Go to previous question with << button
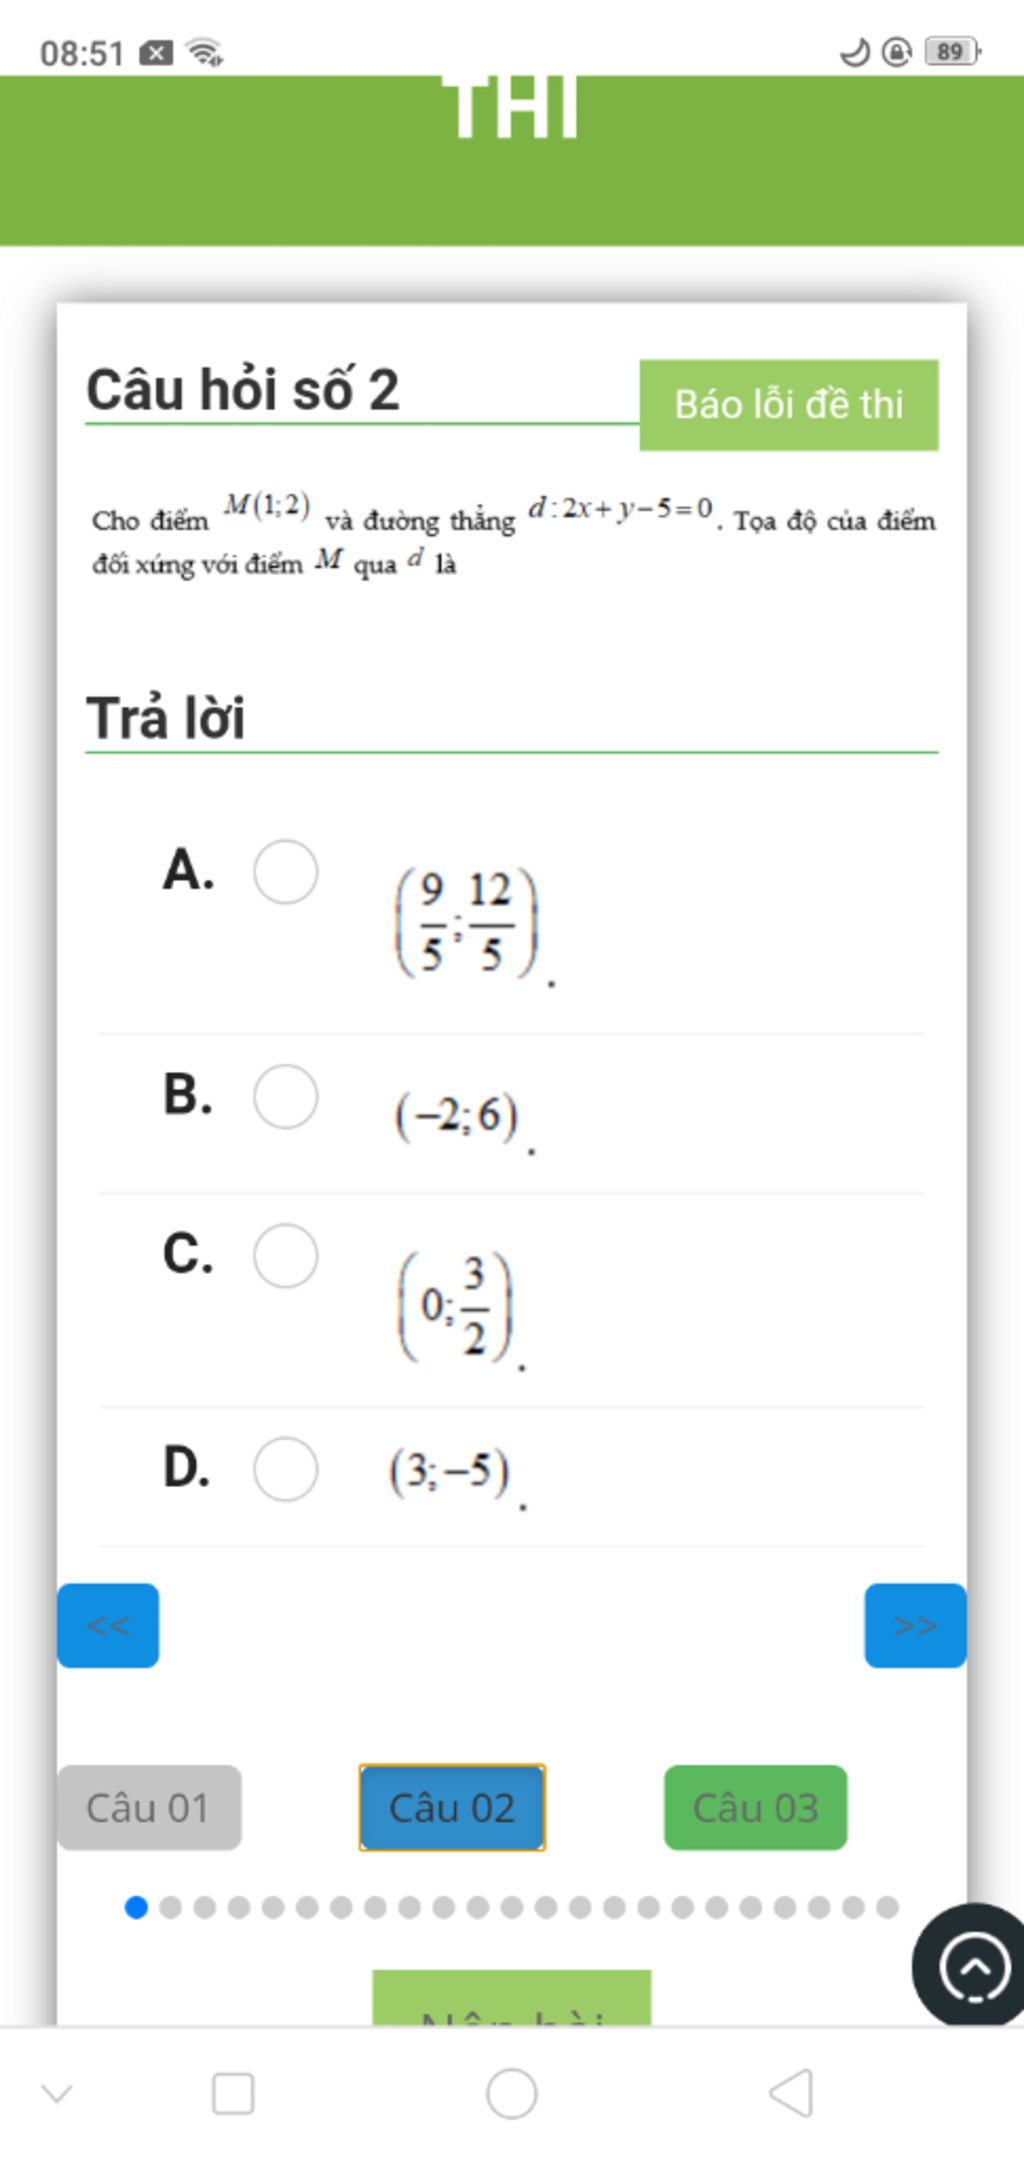The image size is (1024, 2162). point(108,1625)
